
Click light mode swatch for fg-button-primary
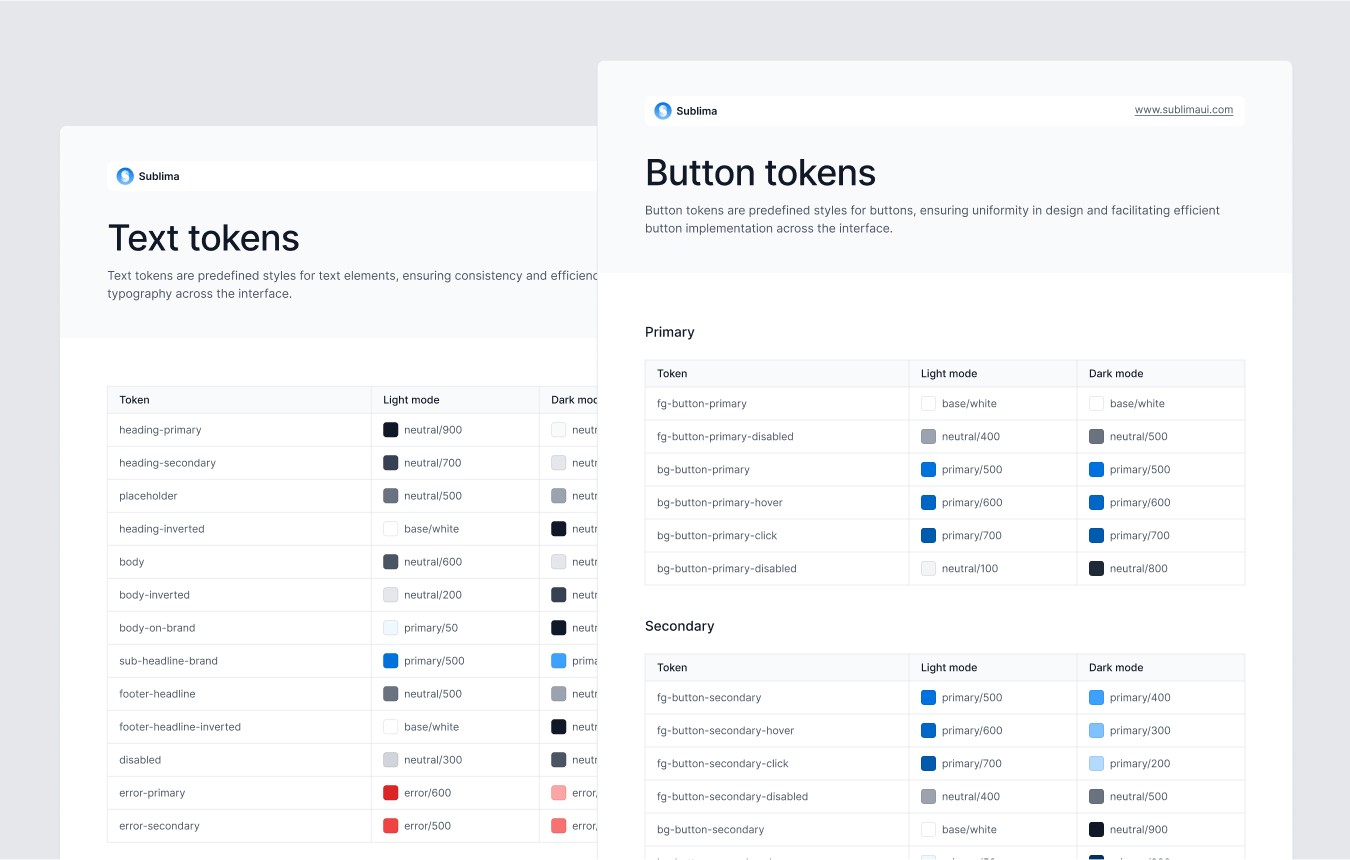[928, 404]
